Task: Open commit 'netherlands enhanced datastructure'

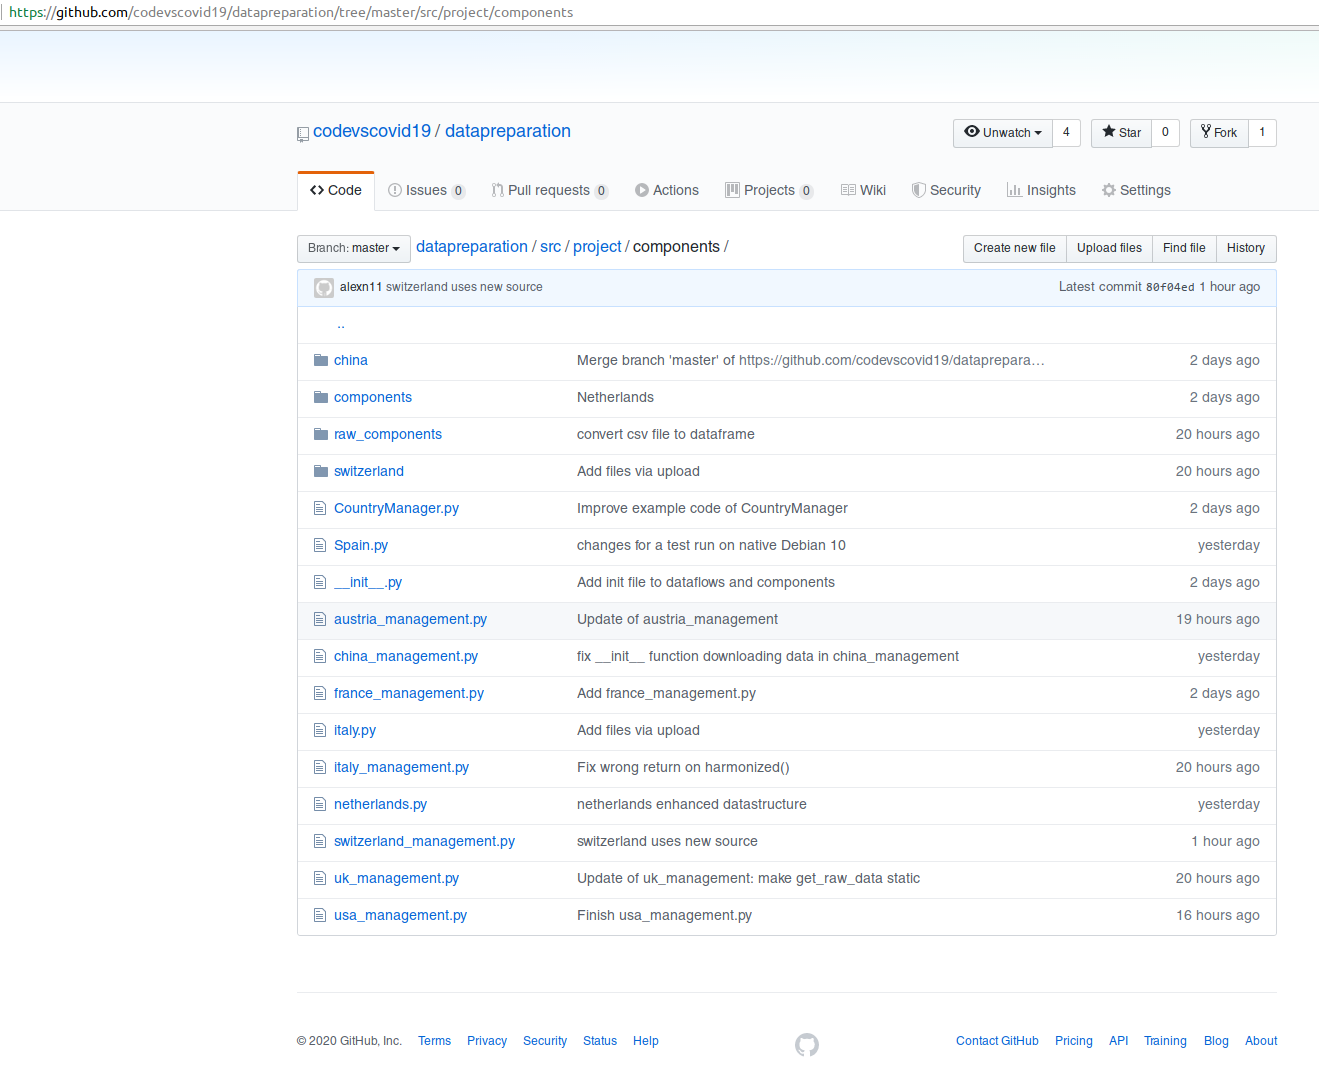Action: point(692,804)
